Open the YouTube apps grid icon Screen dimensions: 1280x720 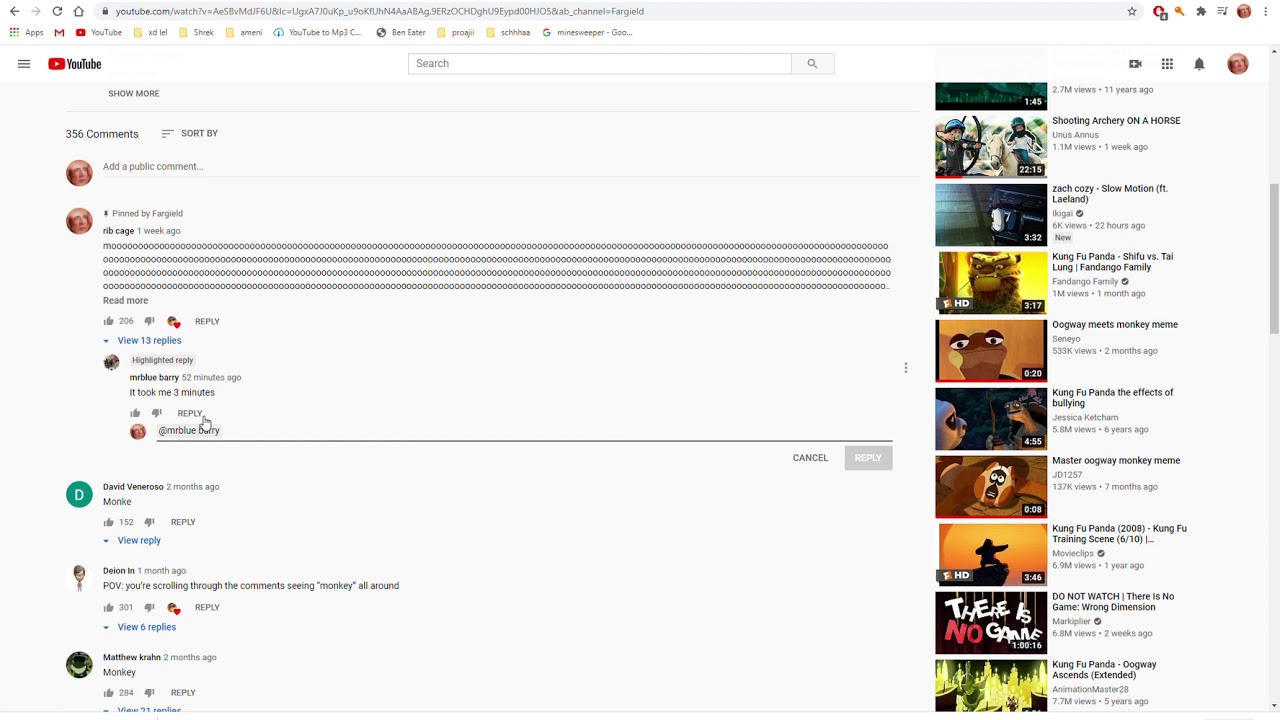tap(1167, 64)
